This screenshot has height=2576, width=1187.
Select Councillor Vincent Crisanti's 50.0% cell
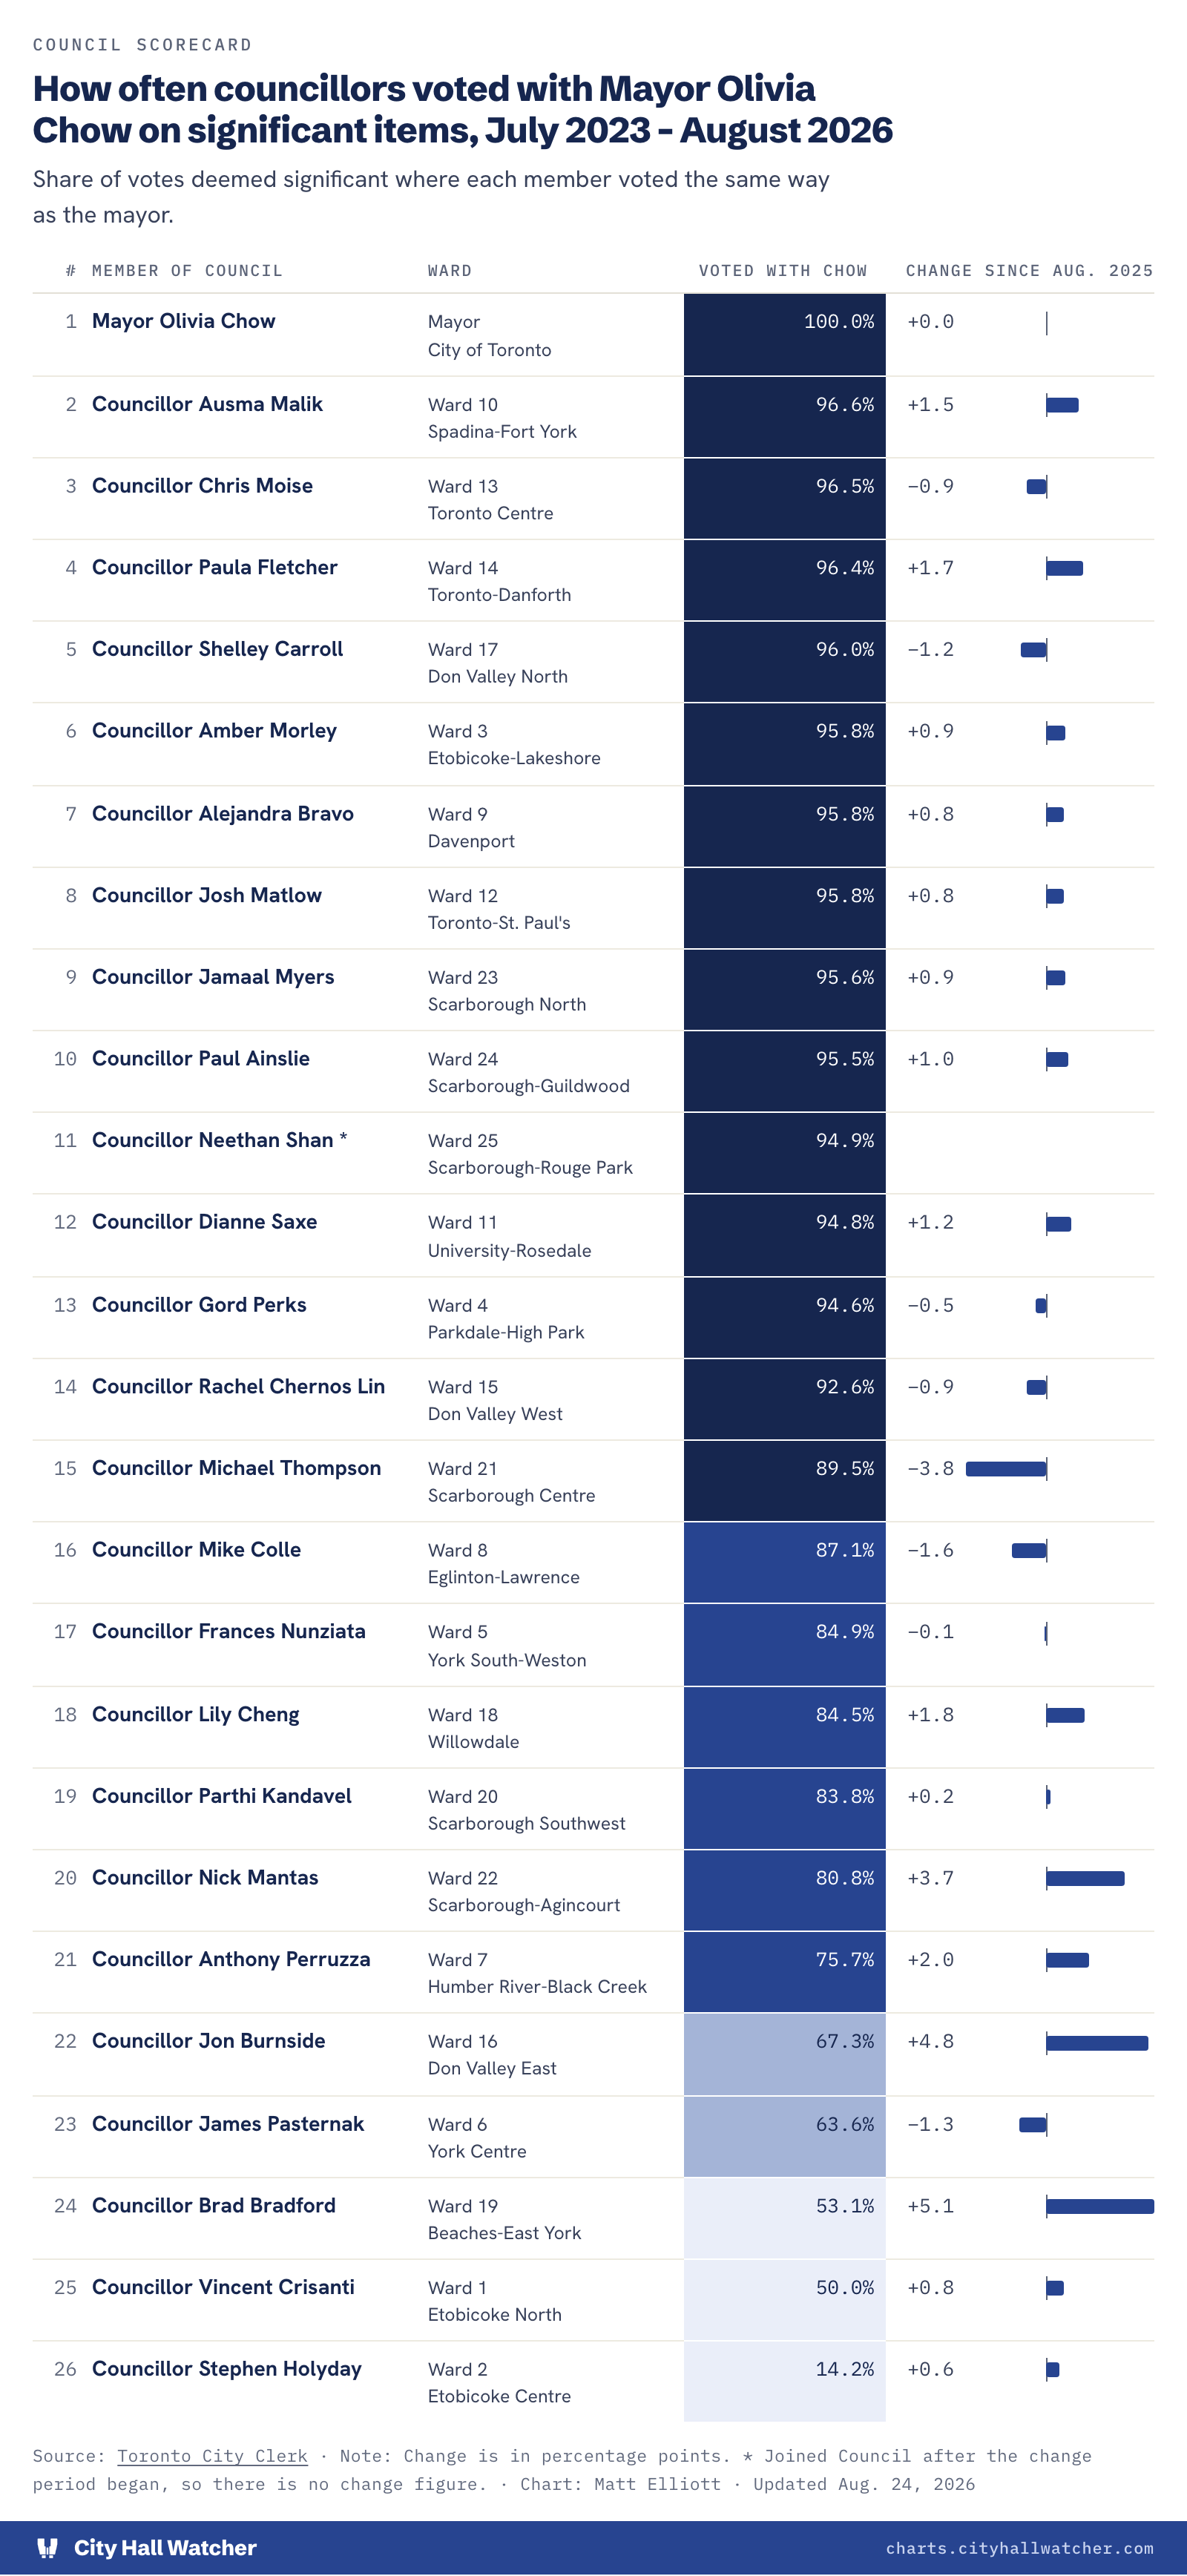click(785, 2300)
